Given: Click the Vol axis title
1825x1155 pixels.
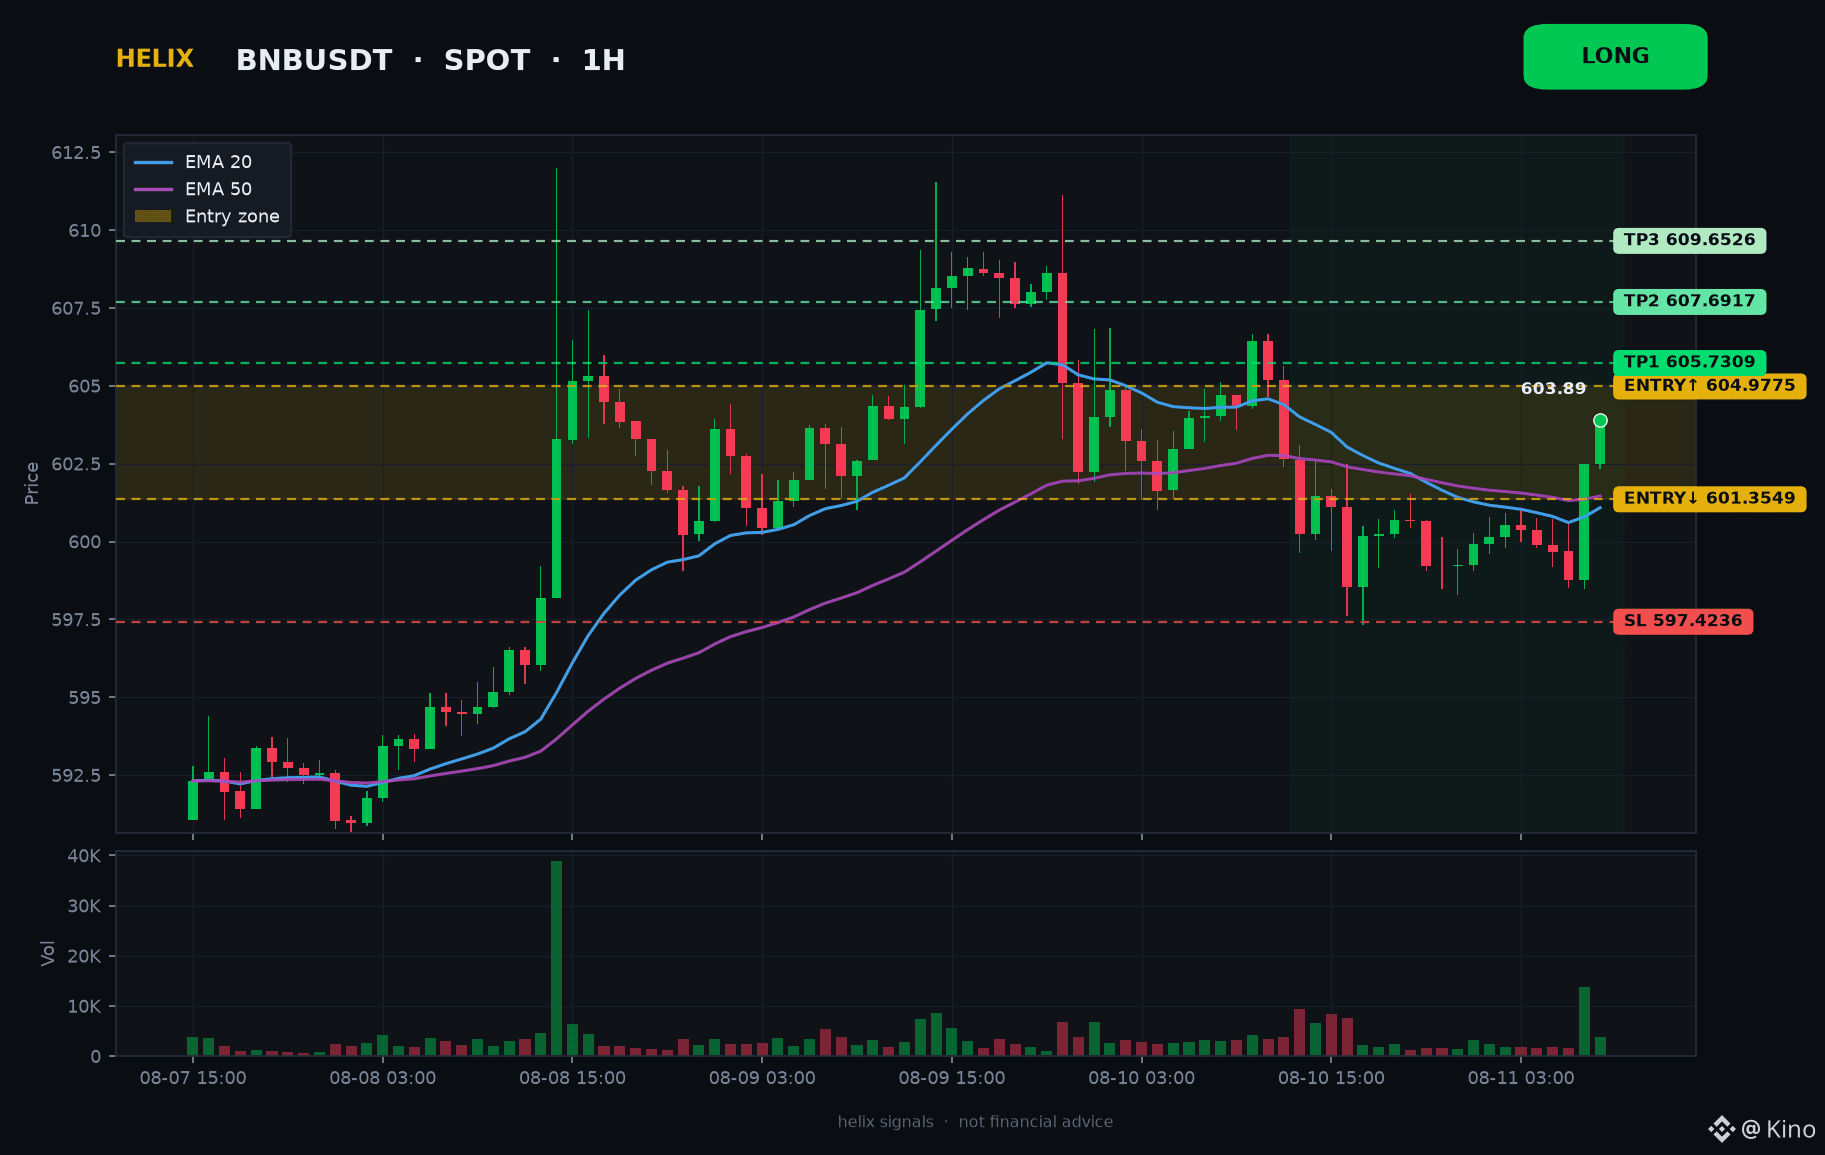Looking at the screenshot, I should coord(47,953).
